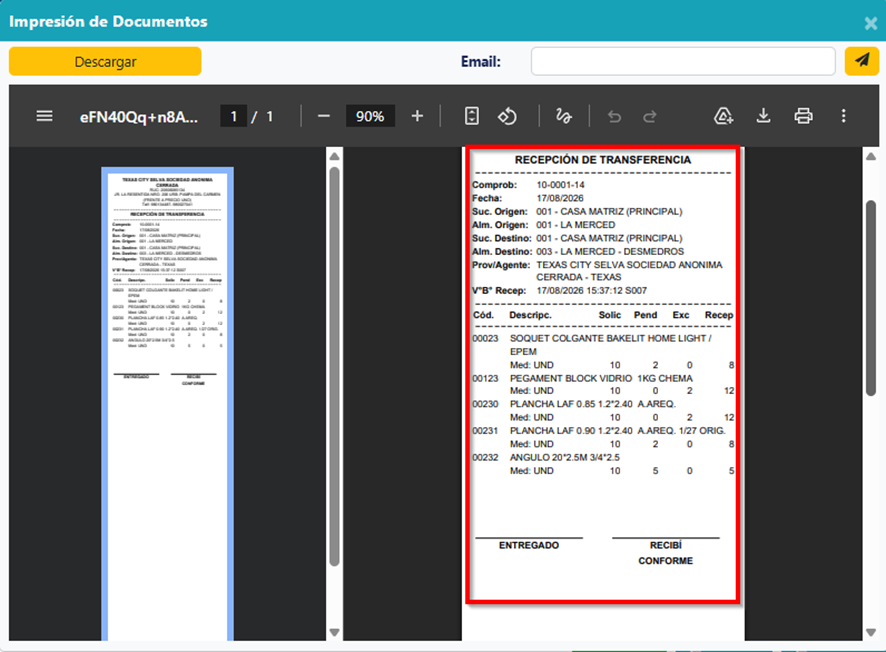Click the Fecha value 17/08/2026

560,198
